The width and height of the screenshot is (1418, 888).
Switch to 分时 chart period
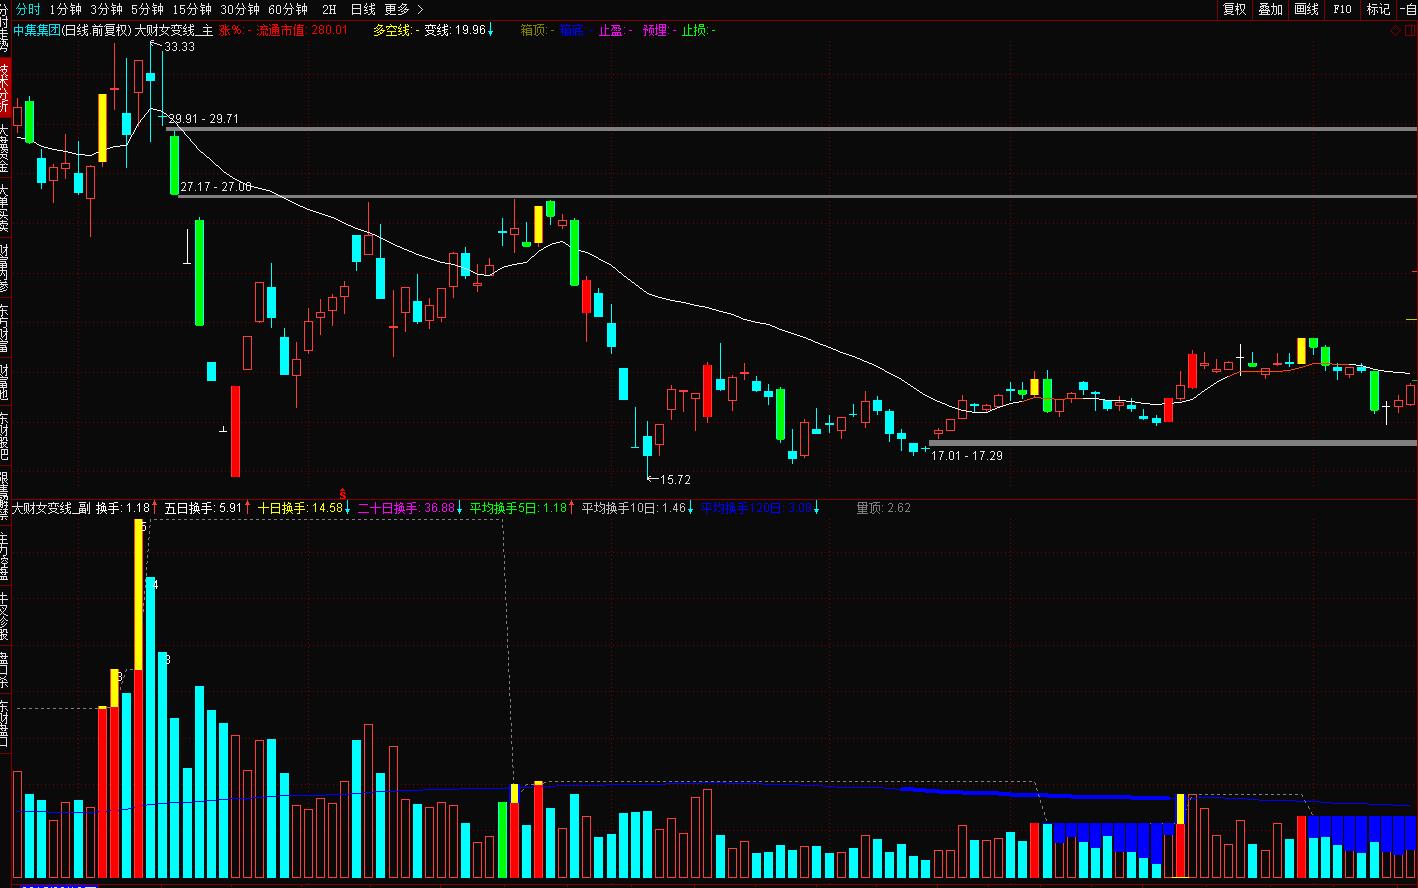click(x=28, y=9)
